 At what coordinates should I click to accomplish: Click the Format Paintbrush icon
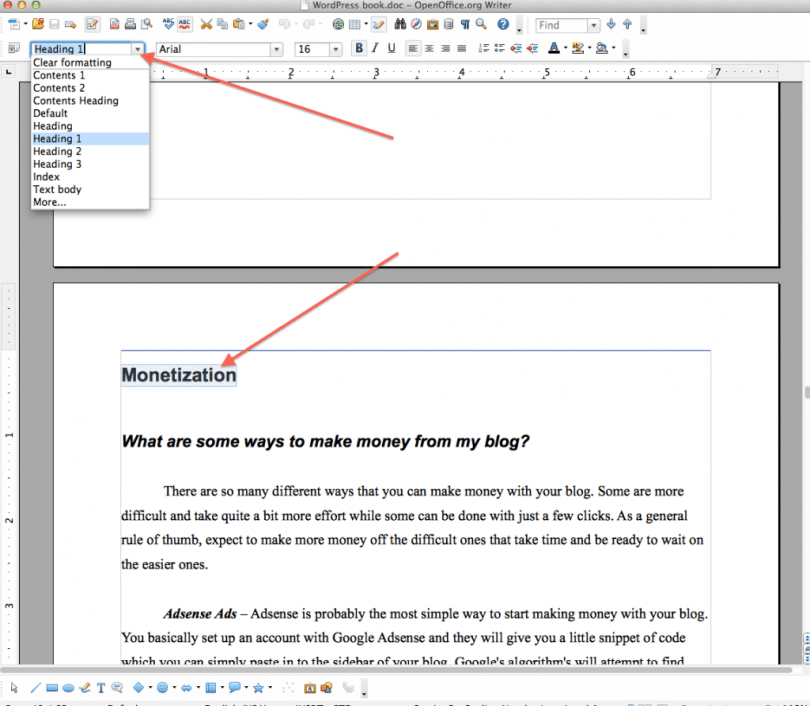point(263,24)
